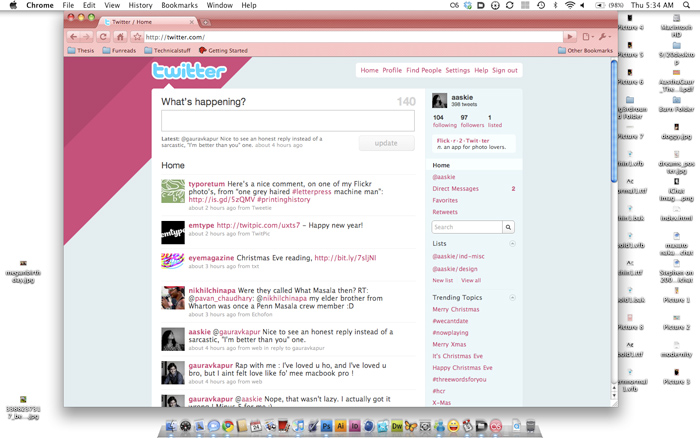Click the Find People link

tap(424, 71)
